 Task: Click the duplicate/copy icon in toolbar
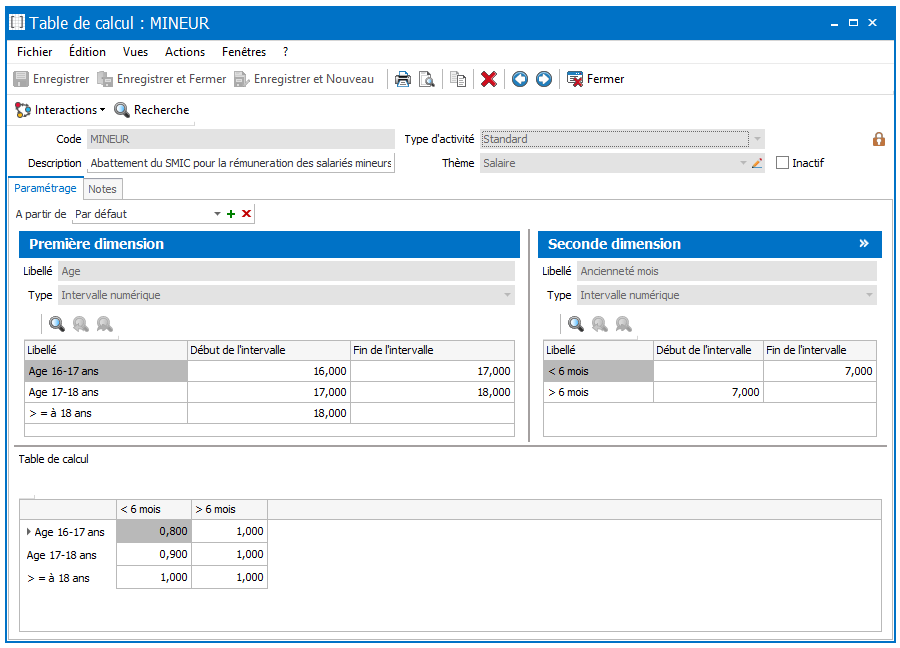pos(457,79)
